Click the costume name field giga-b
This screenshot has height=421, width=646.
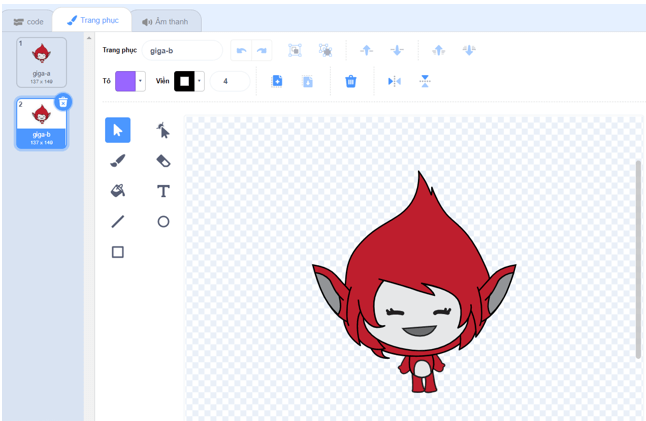pyautogui.click(x=182, y=50)
